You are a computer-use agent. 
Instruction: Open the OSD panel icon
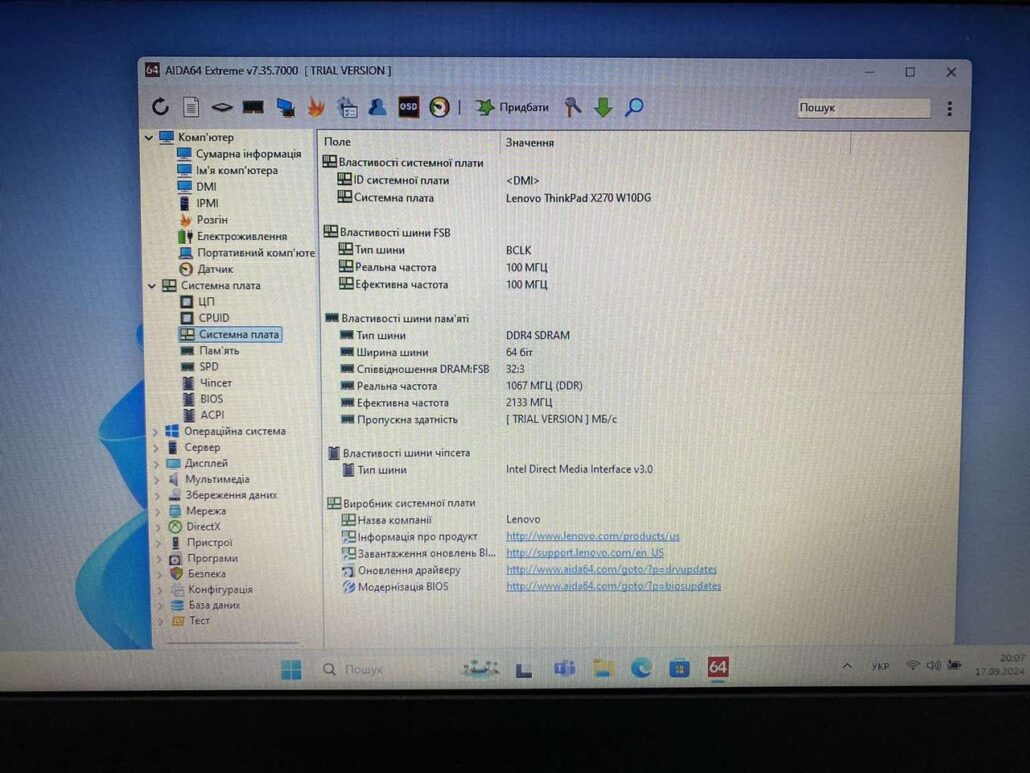coord(408,107)
